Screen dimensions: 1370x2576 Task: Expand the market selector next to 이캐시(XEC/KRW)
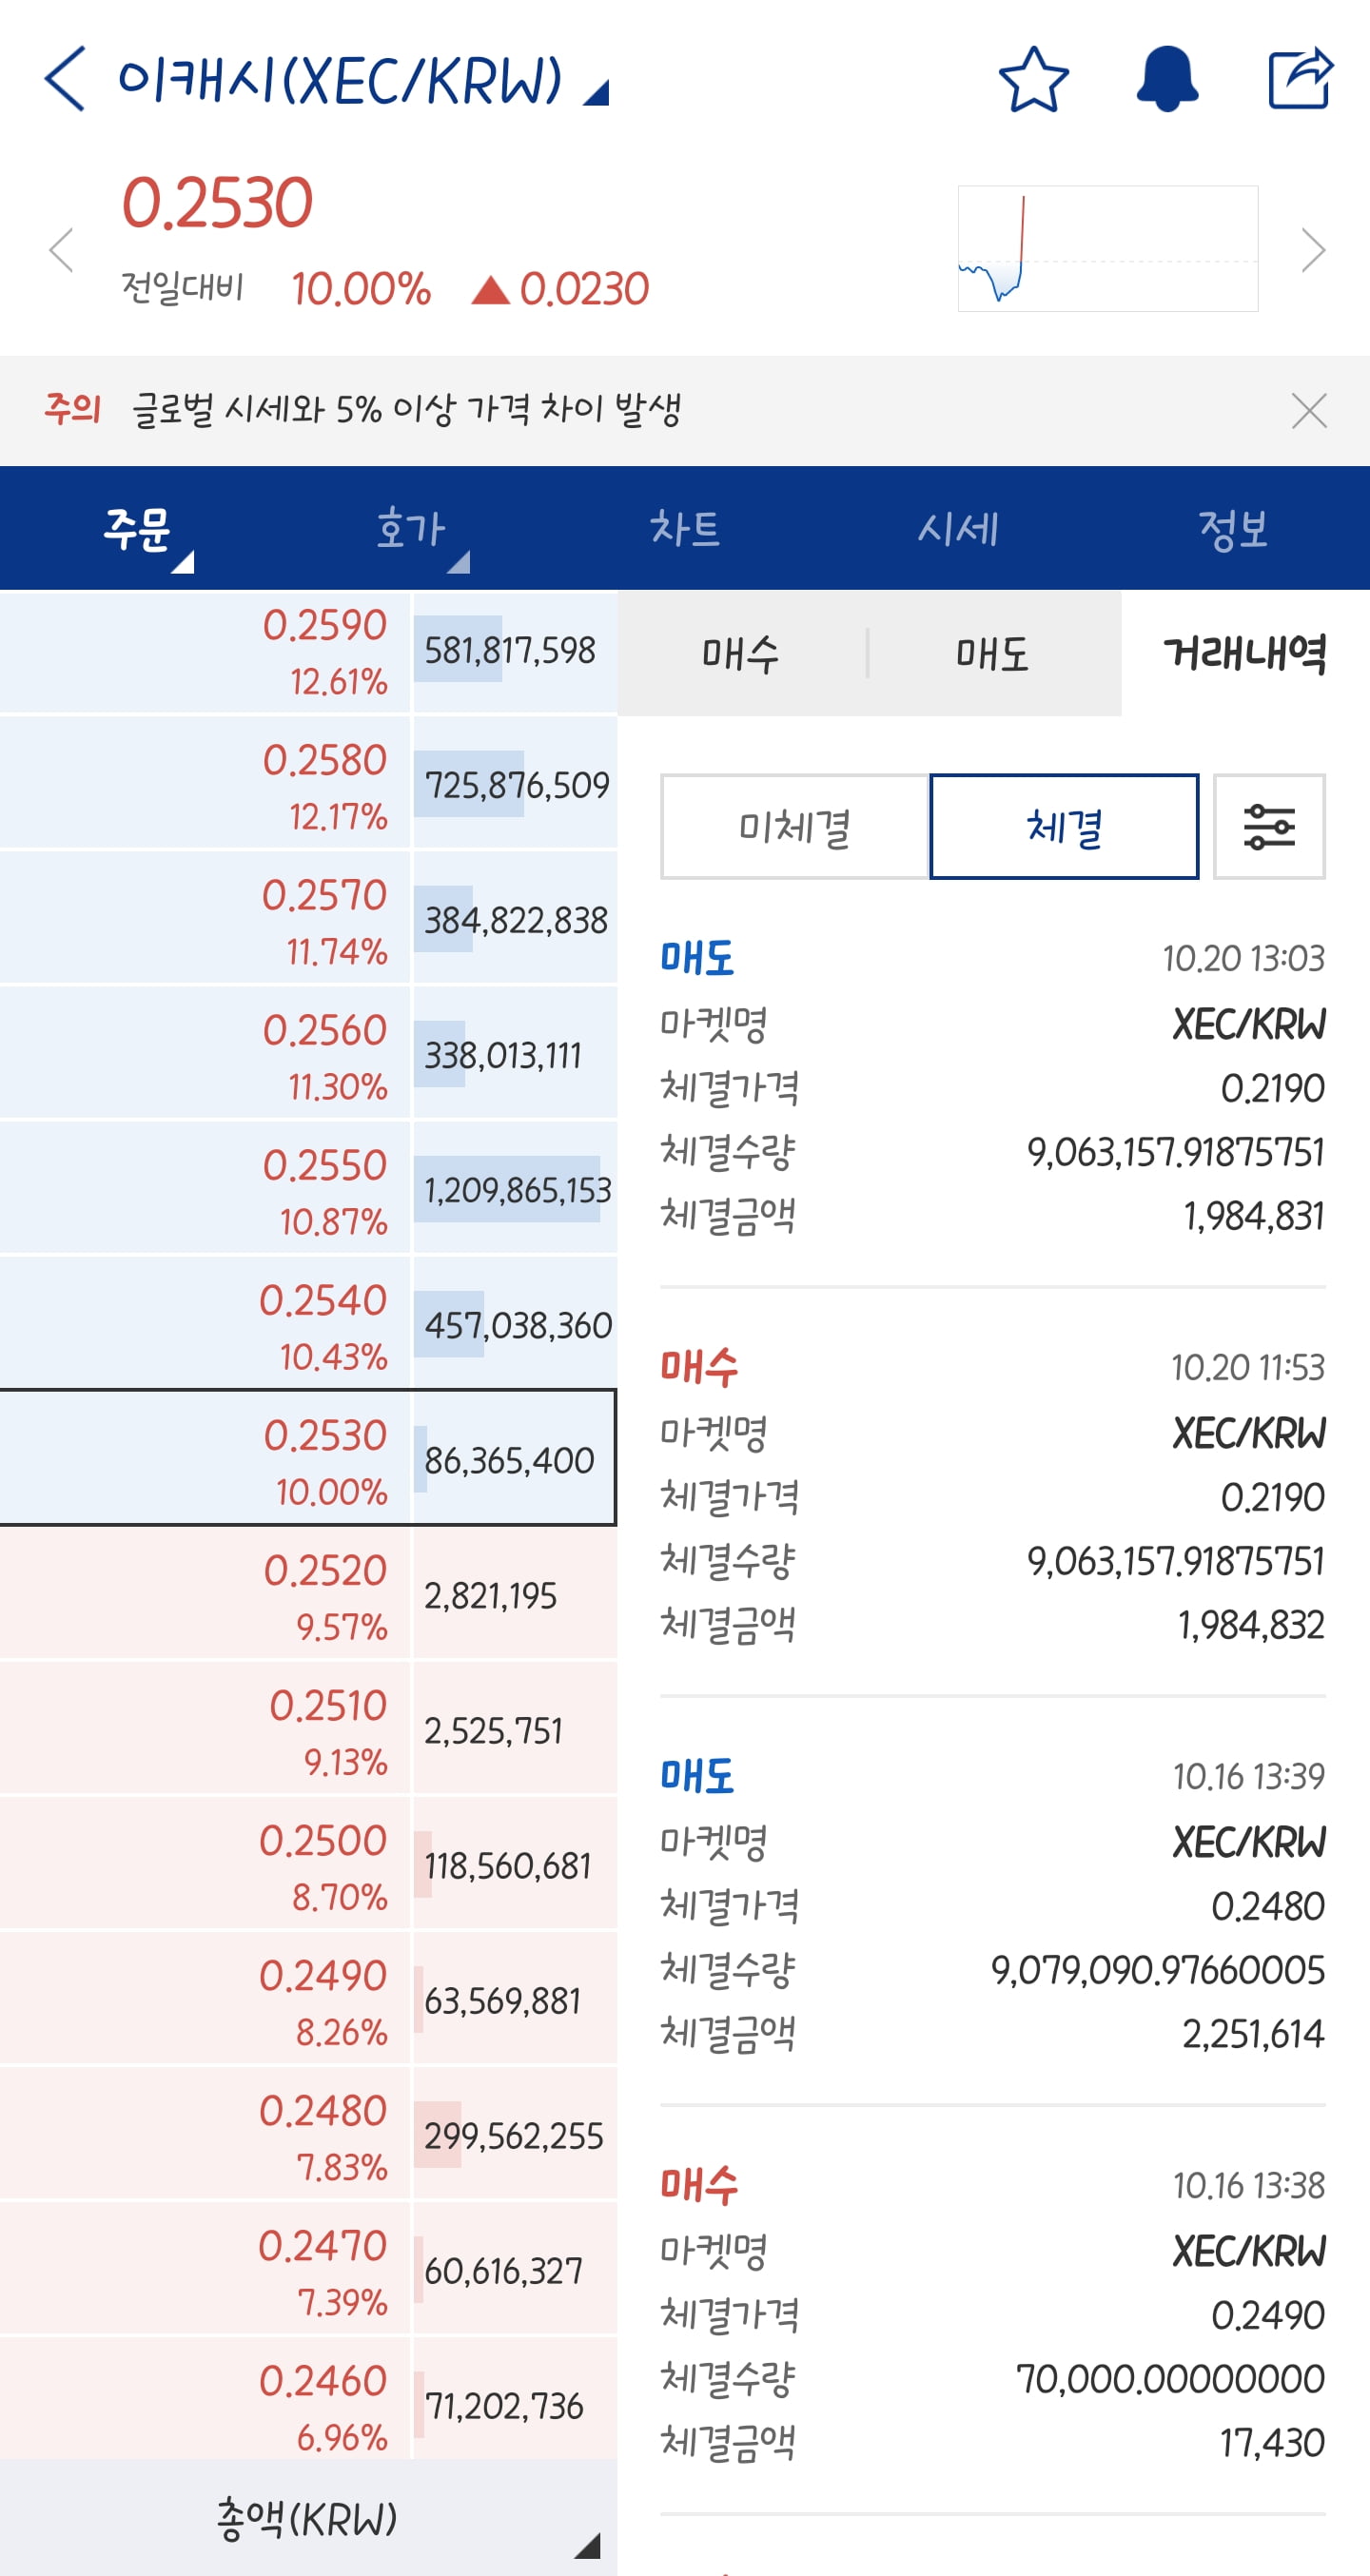(597, 93)
